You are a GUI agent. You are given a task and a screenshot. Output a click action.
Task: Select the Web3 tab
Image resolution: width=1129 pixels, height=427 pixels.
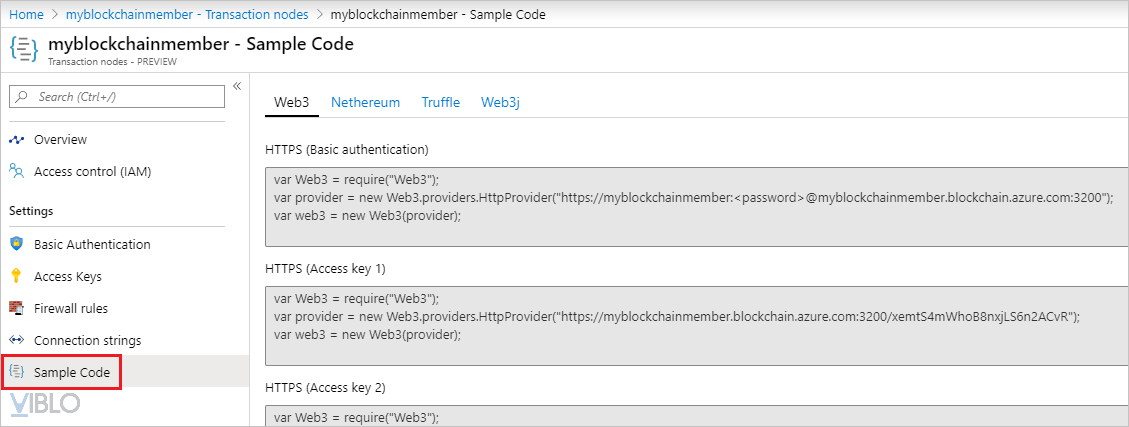pyautogui.click(x=292, y=102)
